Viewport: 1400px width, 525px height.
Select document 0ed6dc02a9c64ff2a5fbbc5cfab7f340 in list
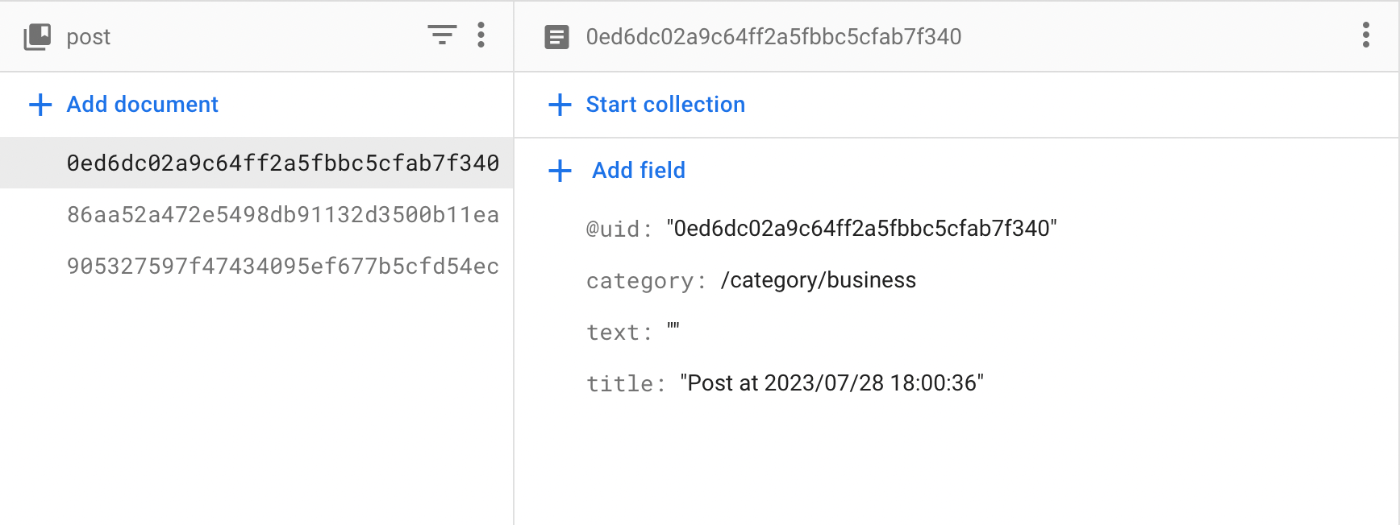[x=257, y=163]
